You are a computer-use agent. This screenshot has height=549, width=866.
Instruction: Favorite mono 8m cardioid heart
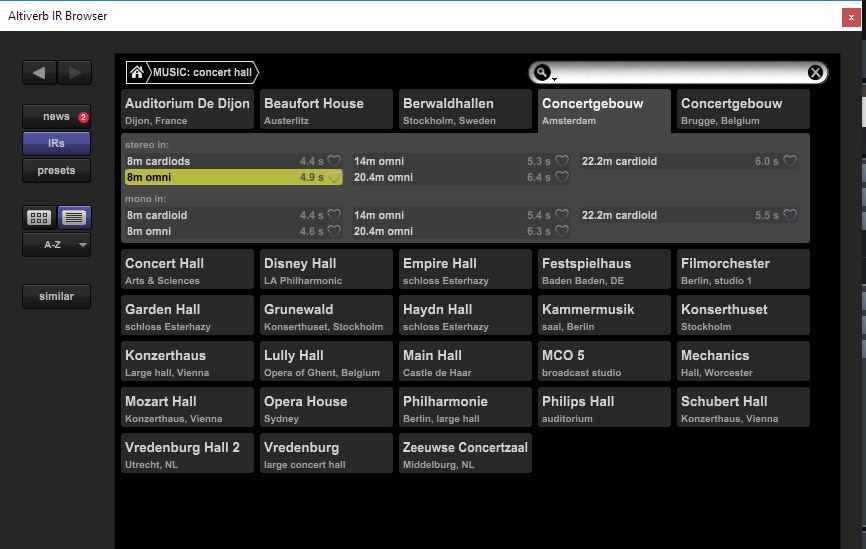[x=334, y=215]
